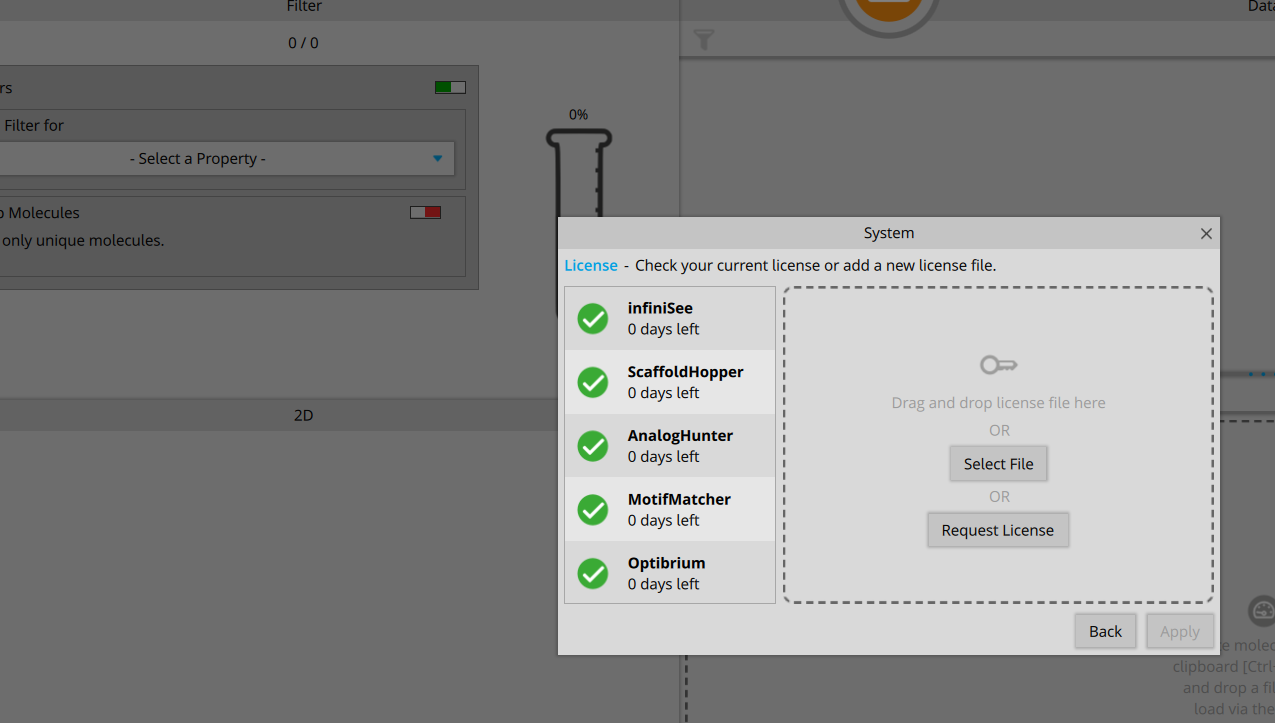Click the ScaffoldHopper green checkmark icon
Viewport: 1275px width, 723px height.
[593, 382]
